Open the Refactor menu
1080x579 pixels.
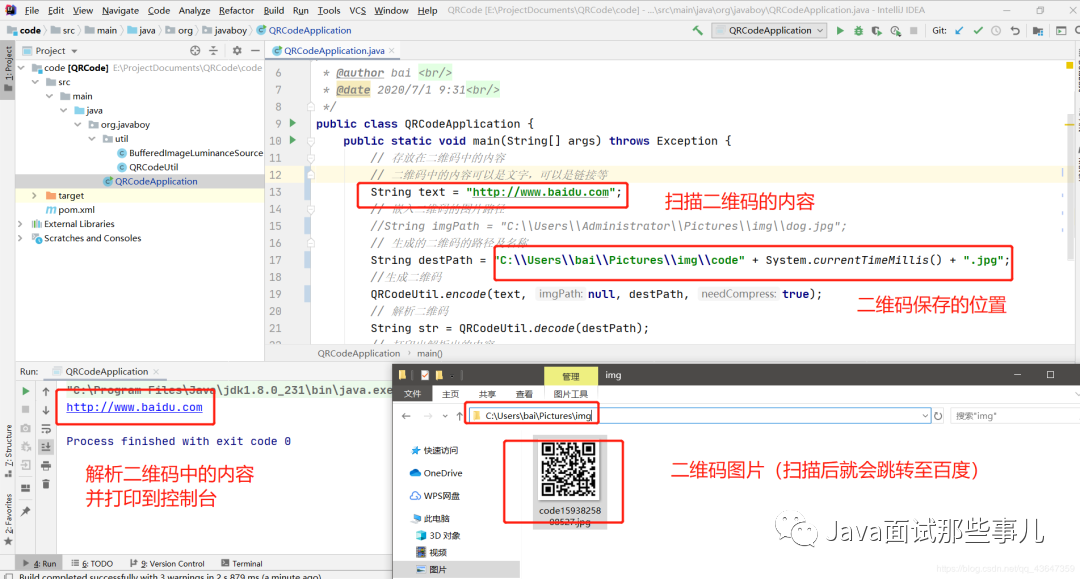236,10
